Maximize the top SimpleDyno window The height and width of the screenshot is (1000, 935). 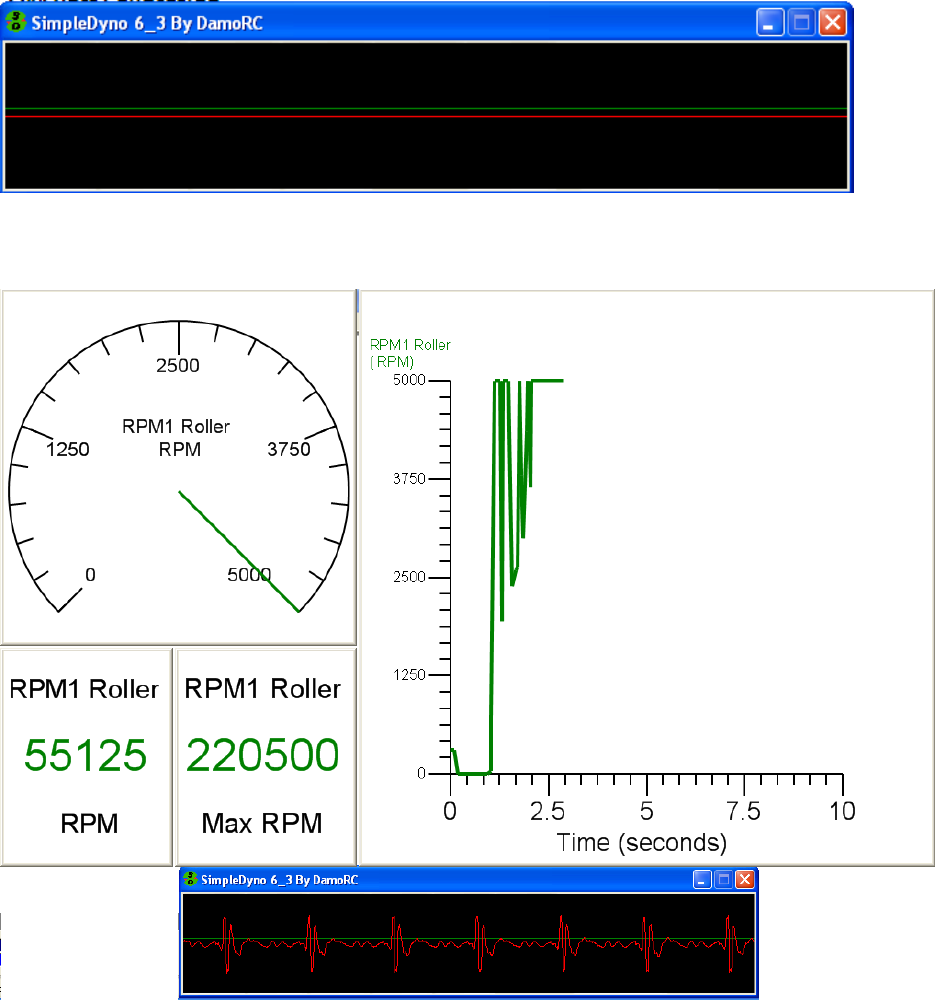pyautogui.click(x=801, y=23)
